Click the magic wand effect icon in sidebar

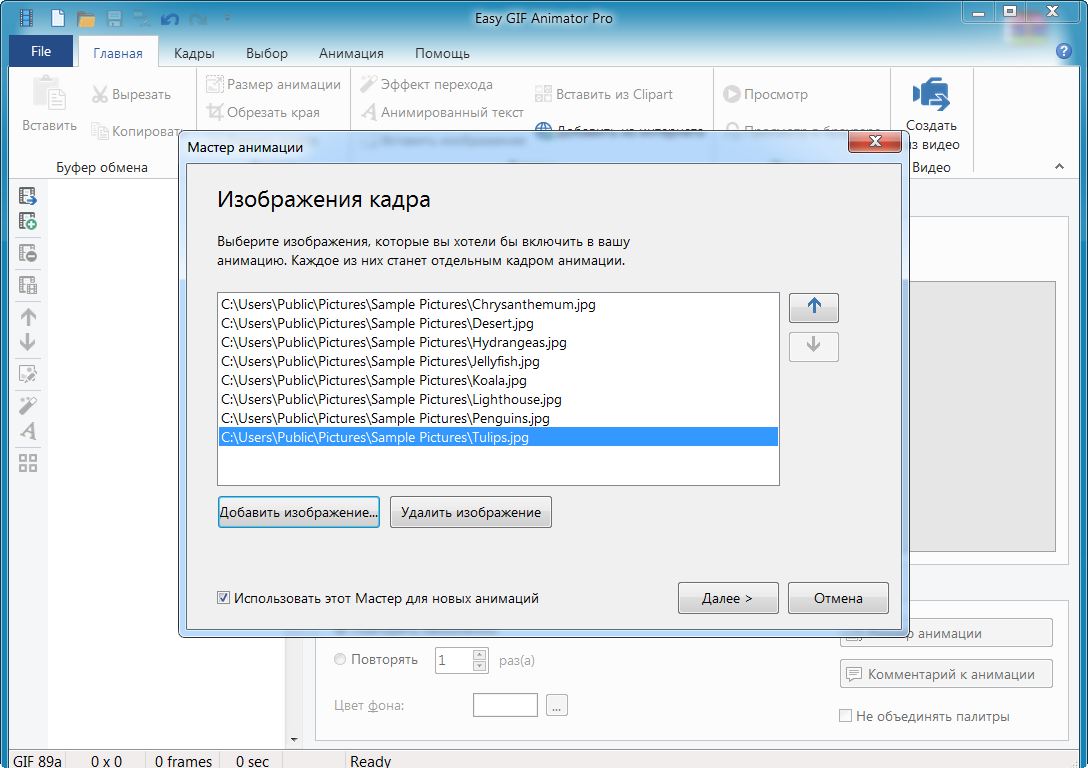(28, 405)
